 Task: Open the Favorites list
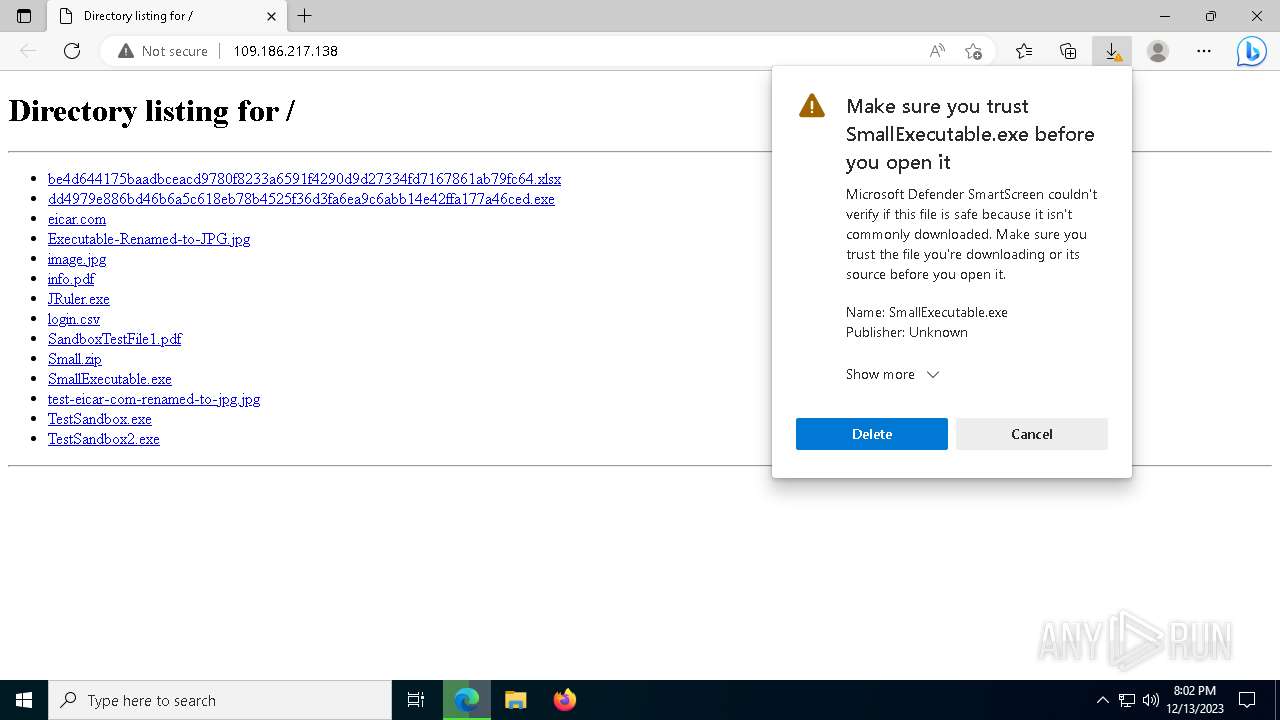(1024, 51)
